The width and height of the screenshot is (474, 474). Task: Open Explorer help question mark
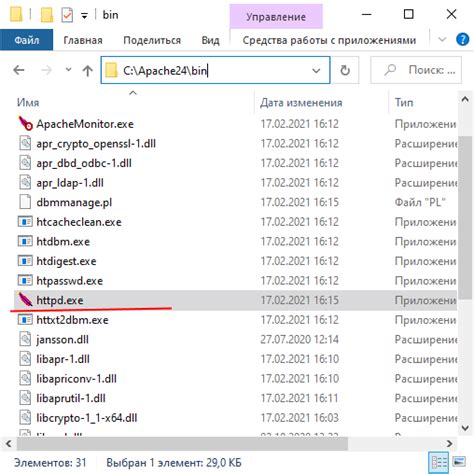pyautogui.click(x=462, y=40)
